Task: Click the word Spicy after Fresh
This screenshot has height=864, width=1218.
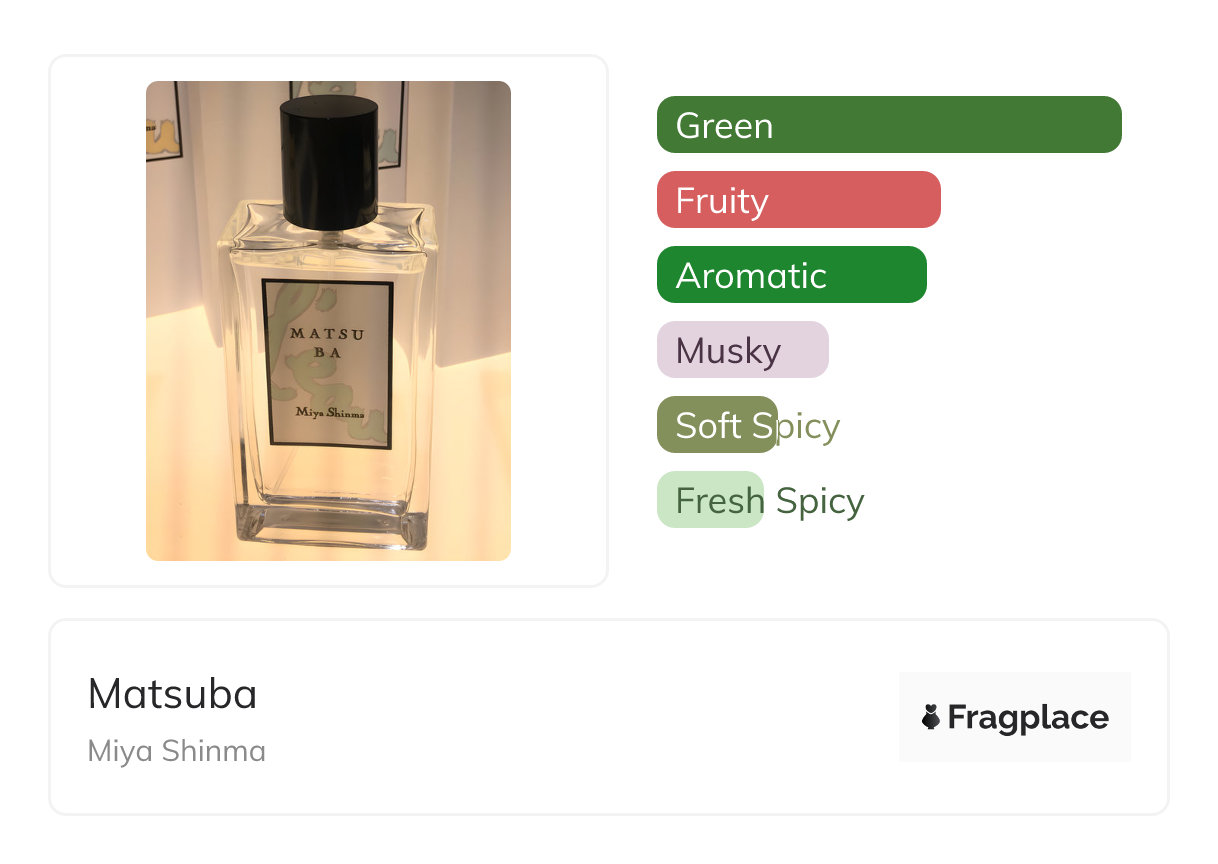Action: pyautogui.click(x=819, y=501)
